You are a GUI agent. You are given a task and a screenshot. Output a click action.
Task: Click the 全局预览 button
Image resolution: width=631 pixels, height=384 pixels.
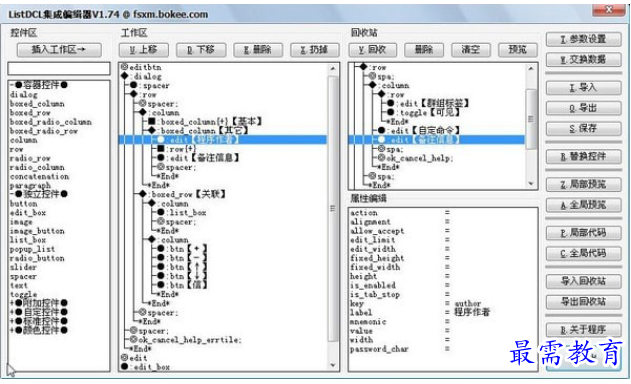tap(584, 205)
